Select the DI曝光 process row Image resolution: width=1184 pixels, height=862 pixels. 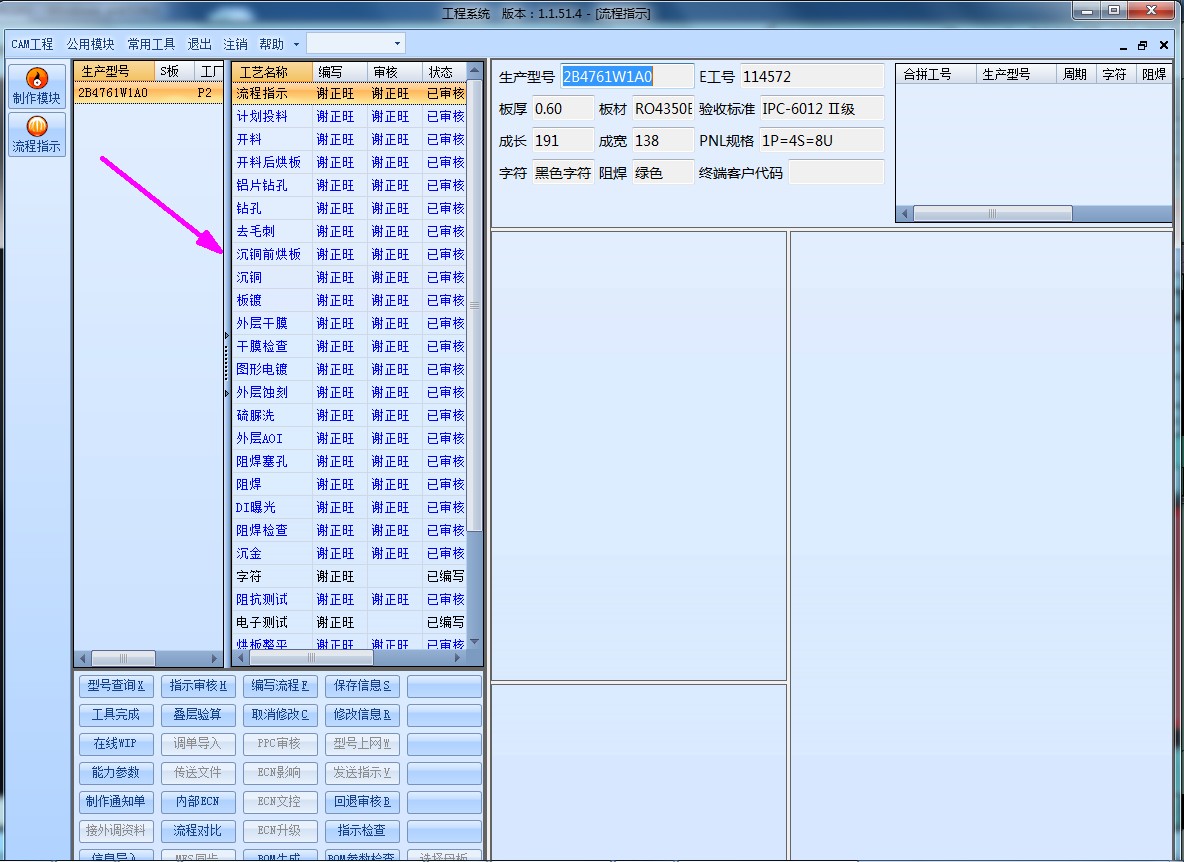tap(350, 507)
